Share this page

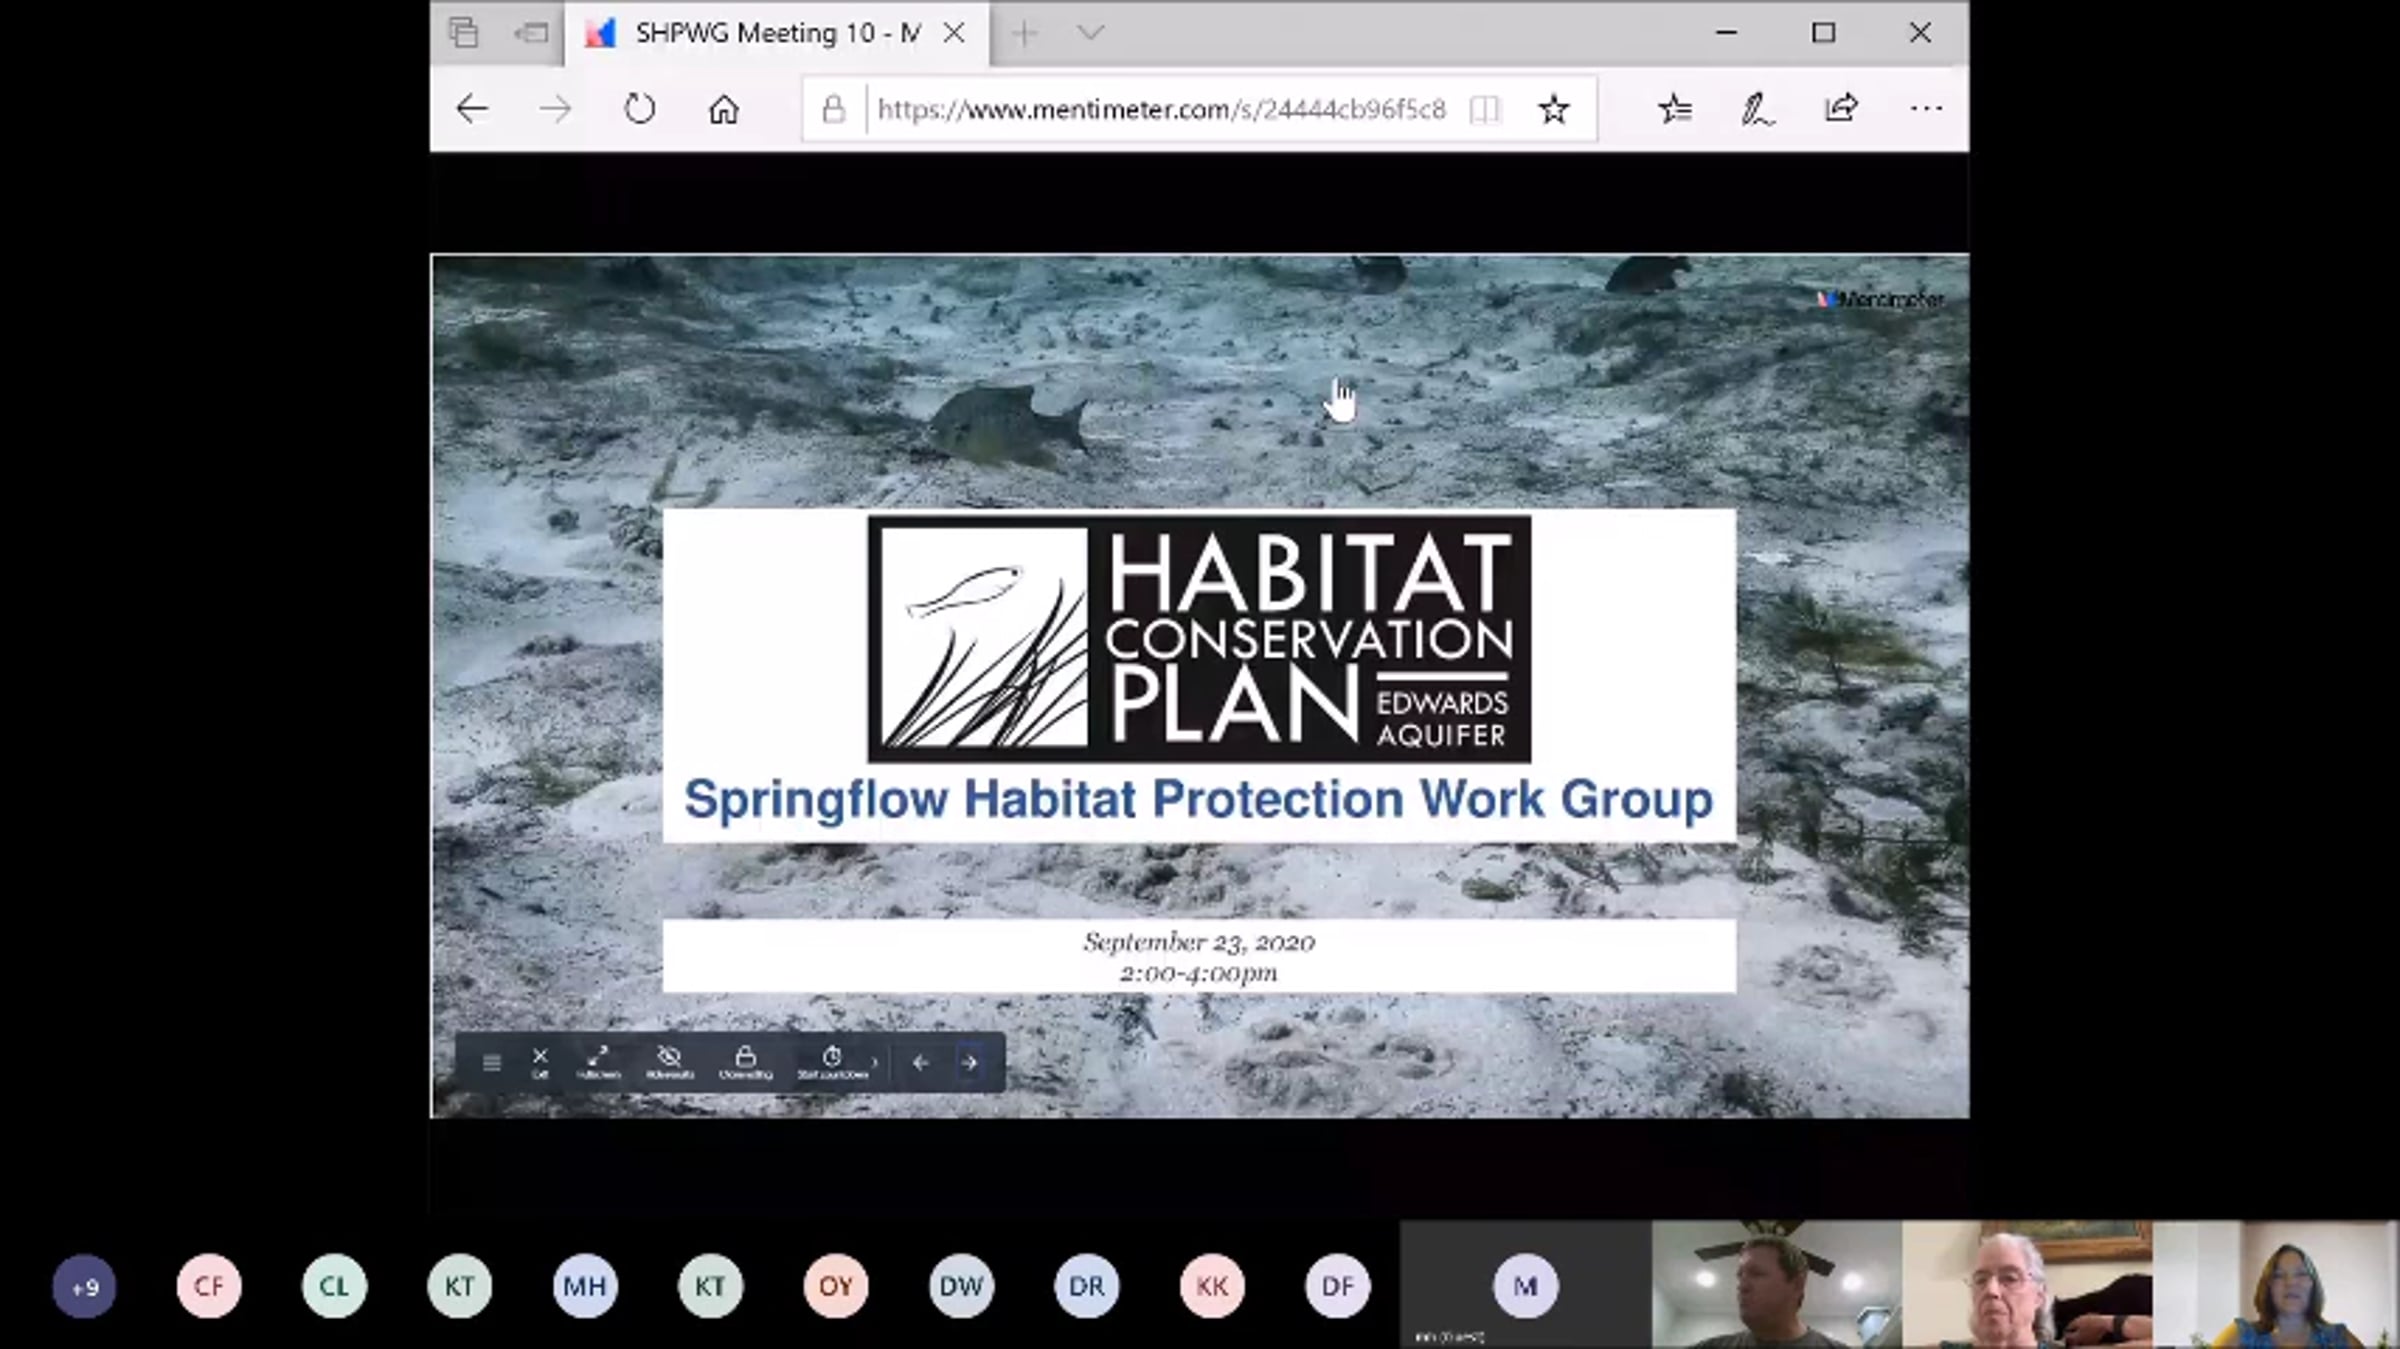tap(1841, 109)
